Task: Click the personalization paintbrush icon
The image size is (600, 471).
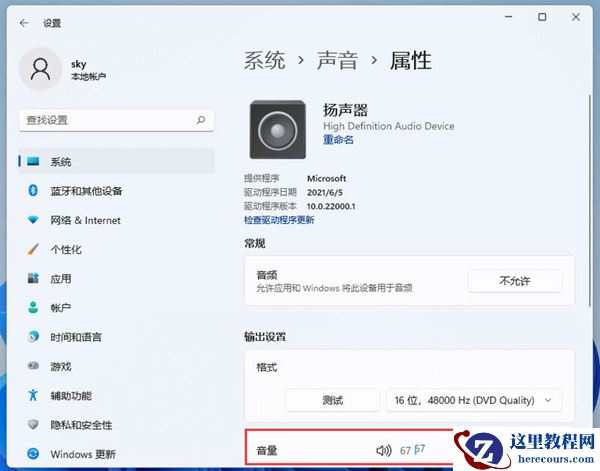Action: 33,249
